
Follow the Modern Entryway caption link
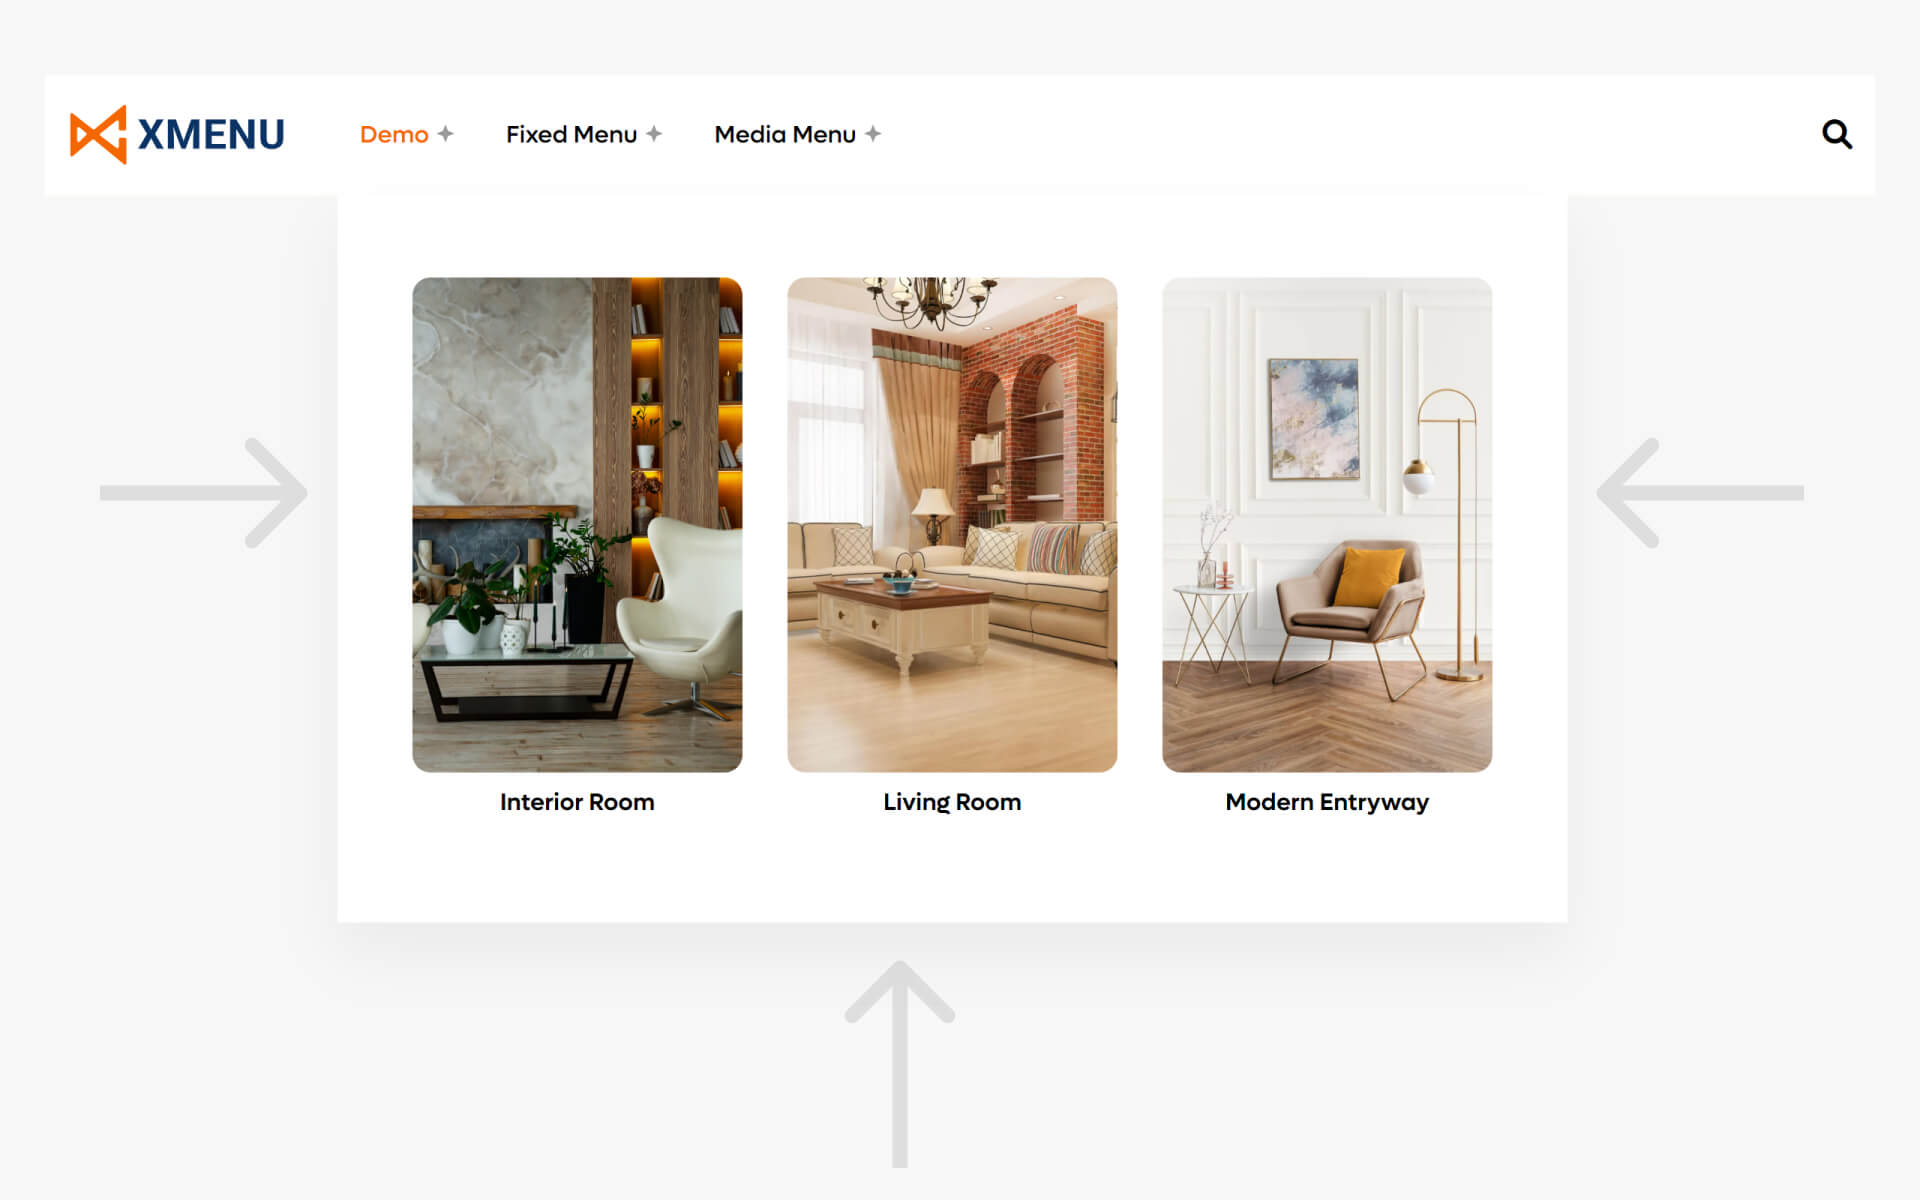pyautogui.click(x=1327, y=802)
